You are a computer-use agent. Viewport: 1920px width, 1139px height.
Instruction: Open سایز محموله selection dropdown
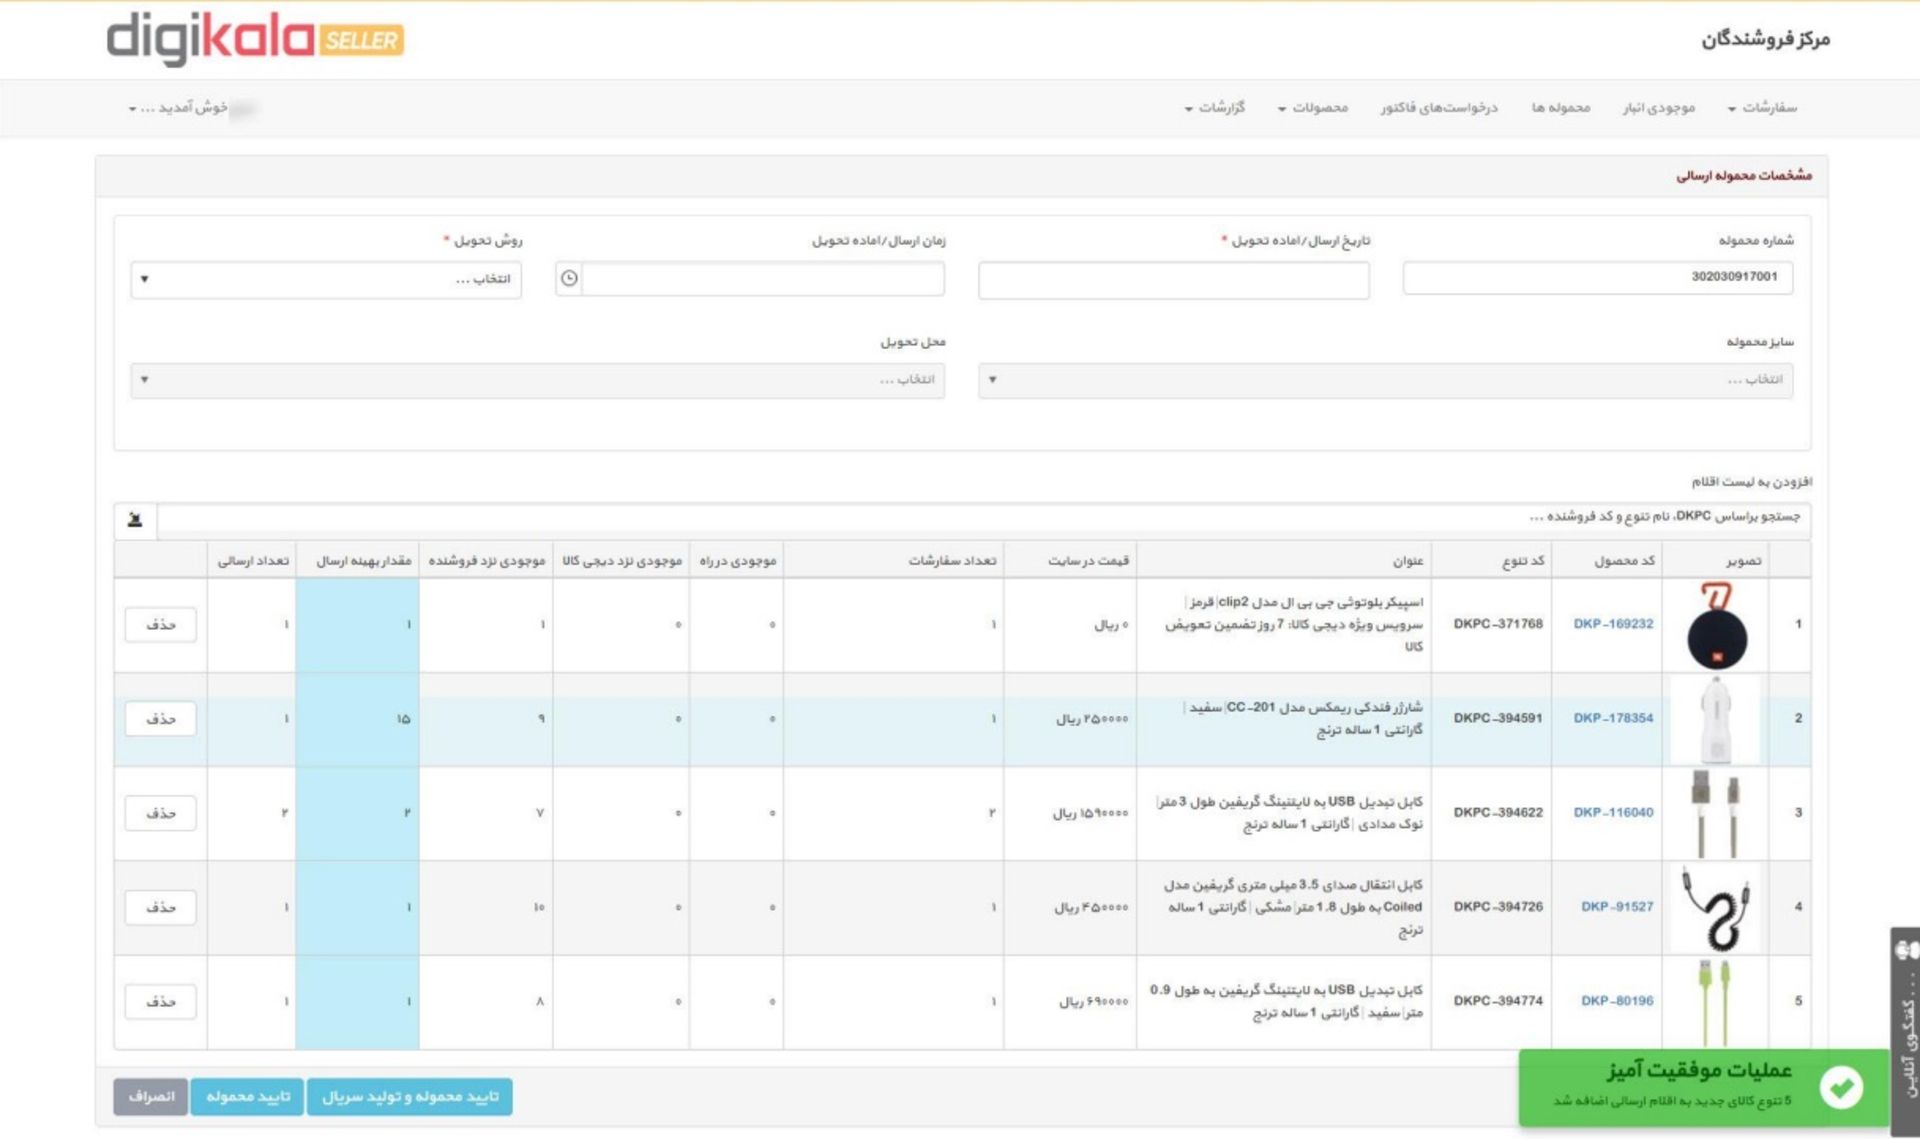(1386, 380)
